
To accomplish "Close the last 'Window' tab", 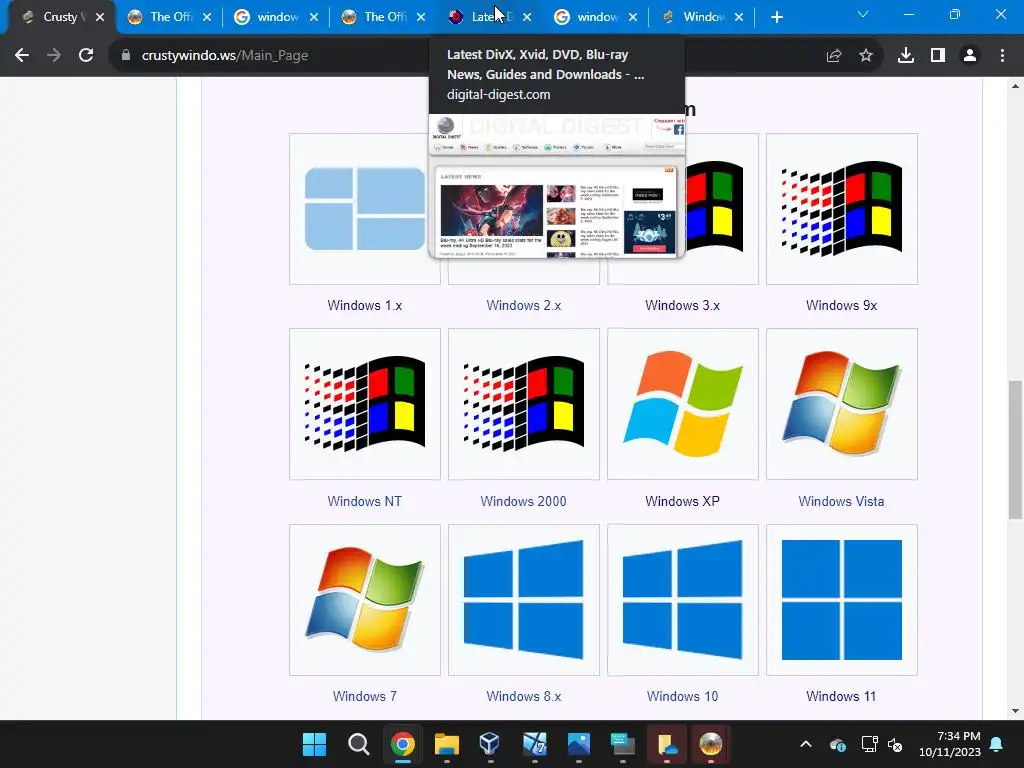I will pyautogui.click(x=739, y=17).
